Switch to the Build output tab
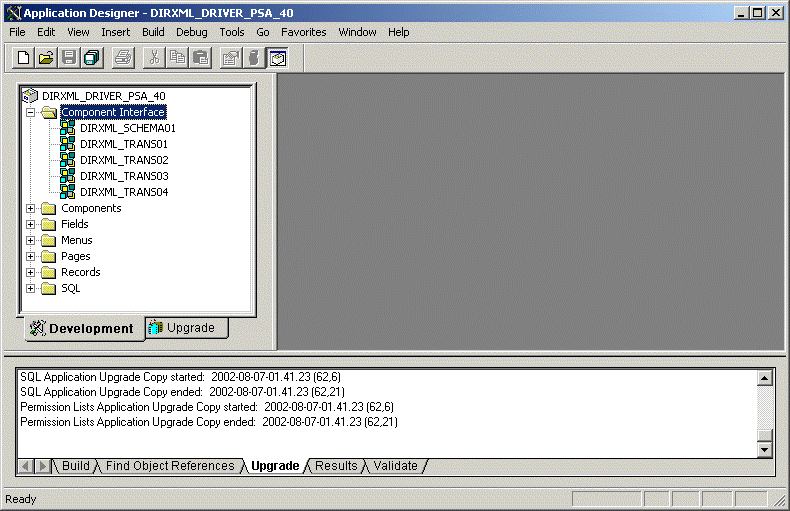The height and width of the screenshot is (511, 790). pos(76,466)
